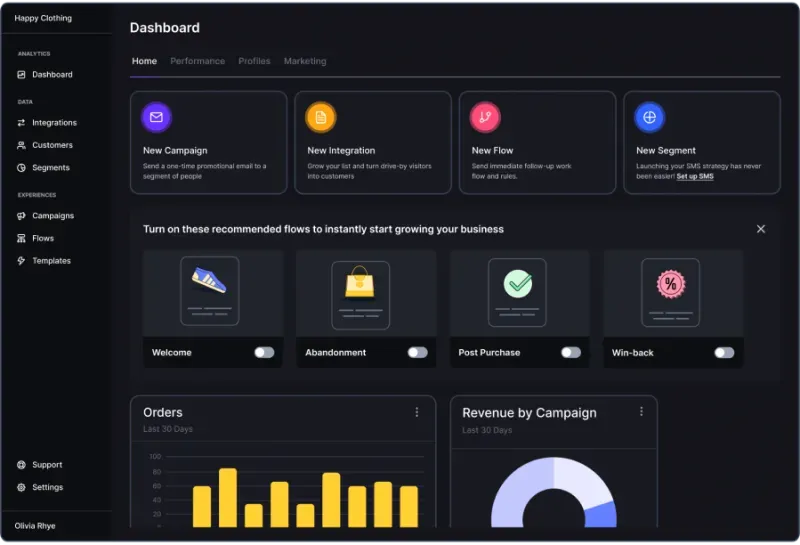The width and height of the screenshot is (800, 545).
Task: Click the pink New Flow branch icon
Action: click(485, 117)
